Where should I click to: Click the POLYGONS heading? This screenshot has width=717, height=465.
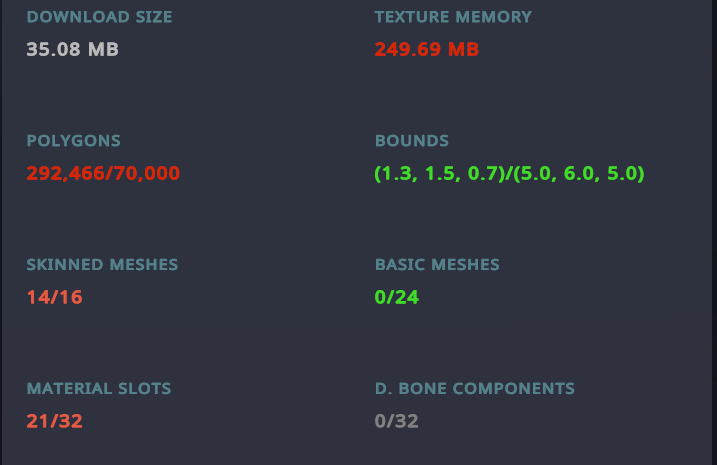(74, 141)
